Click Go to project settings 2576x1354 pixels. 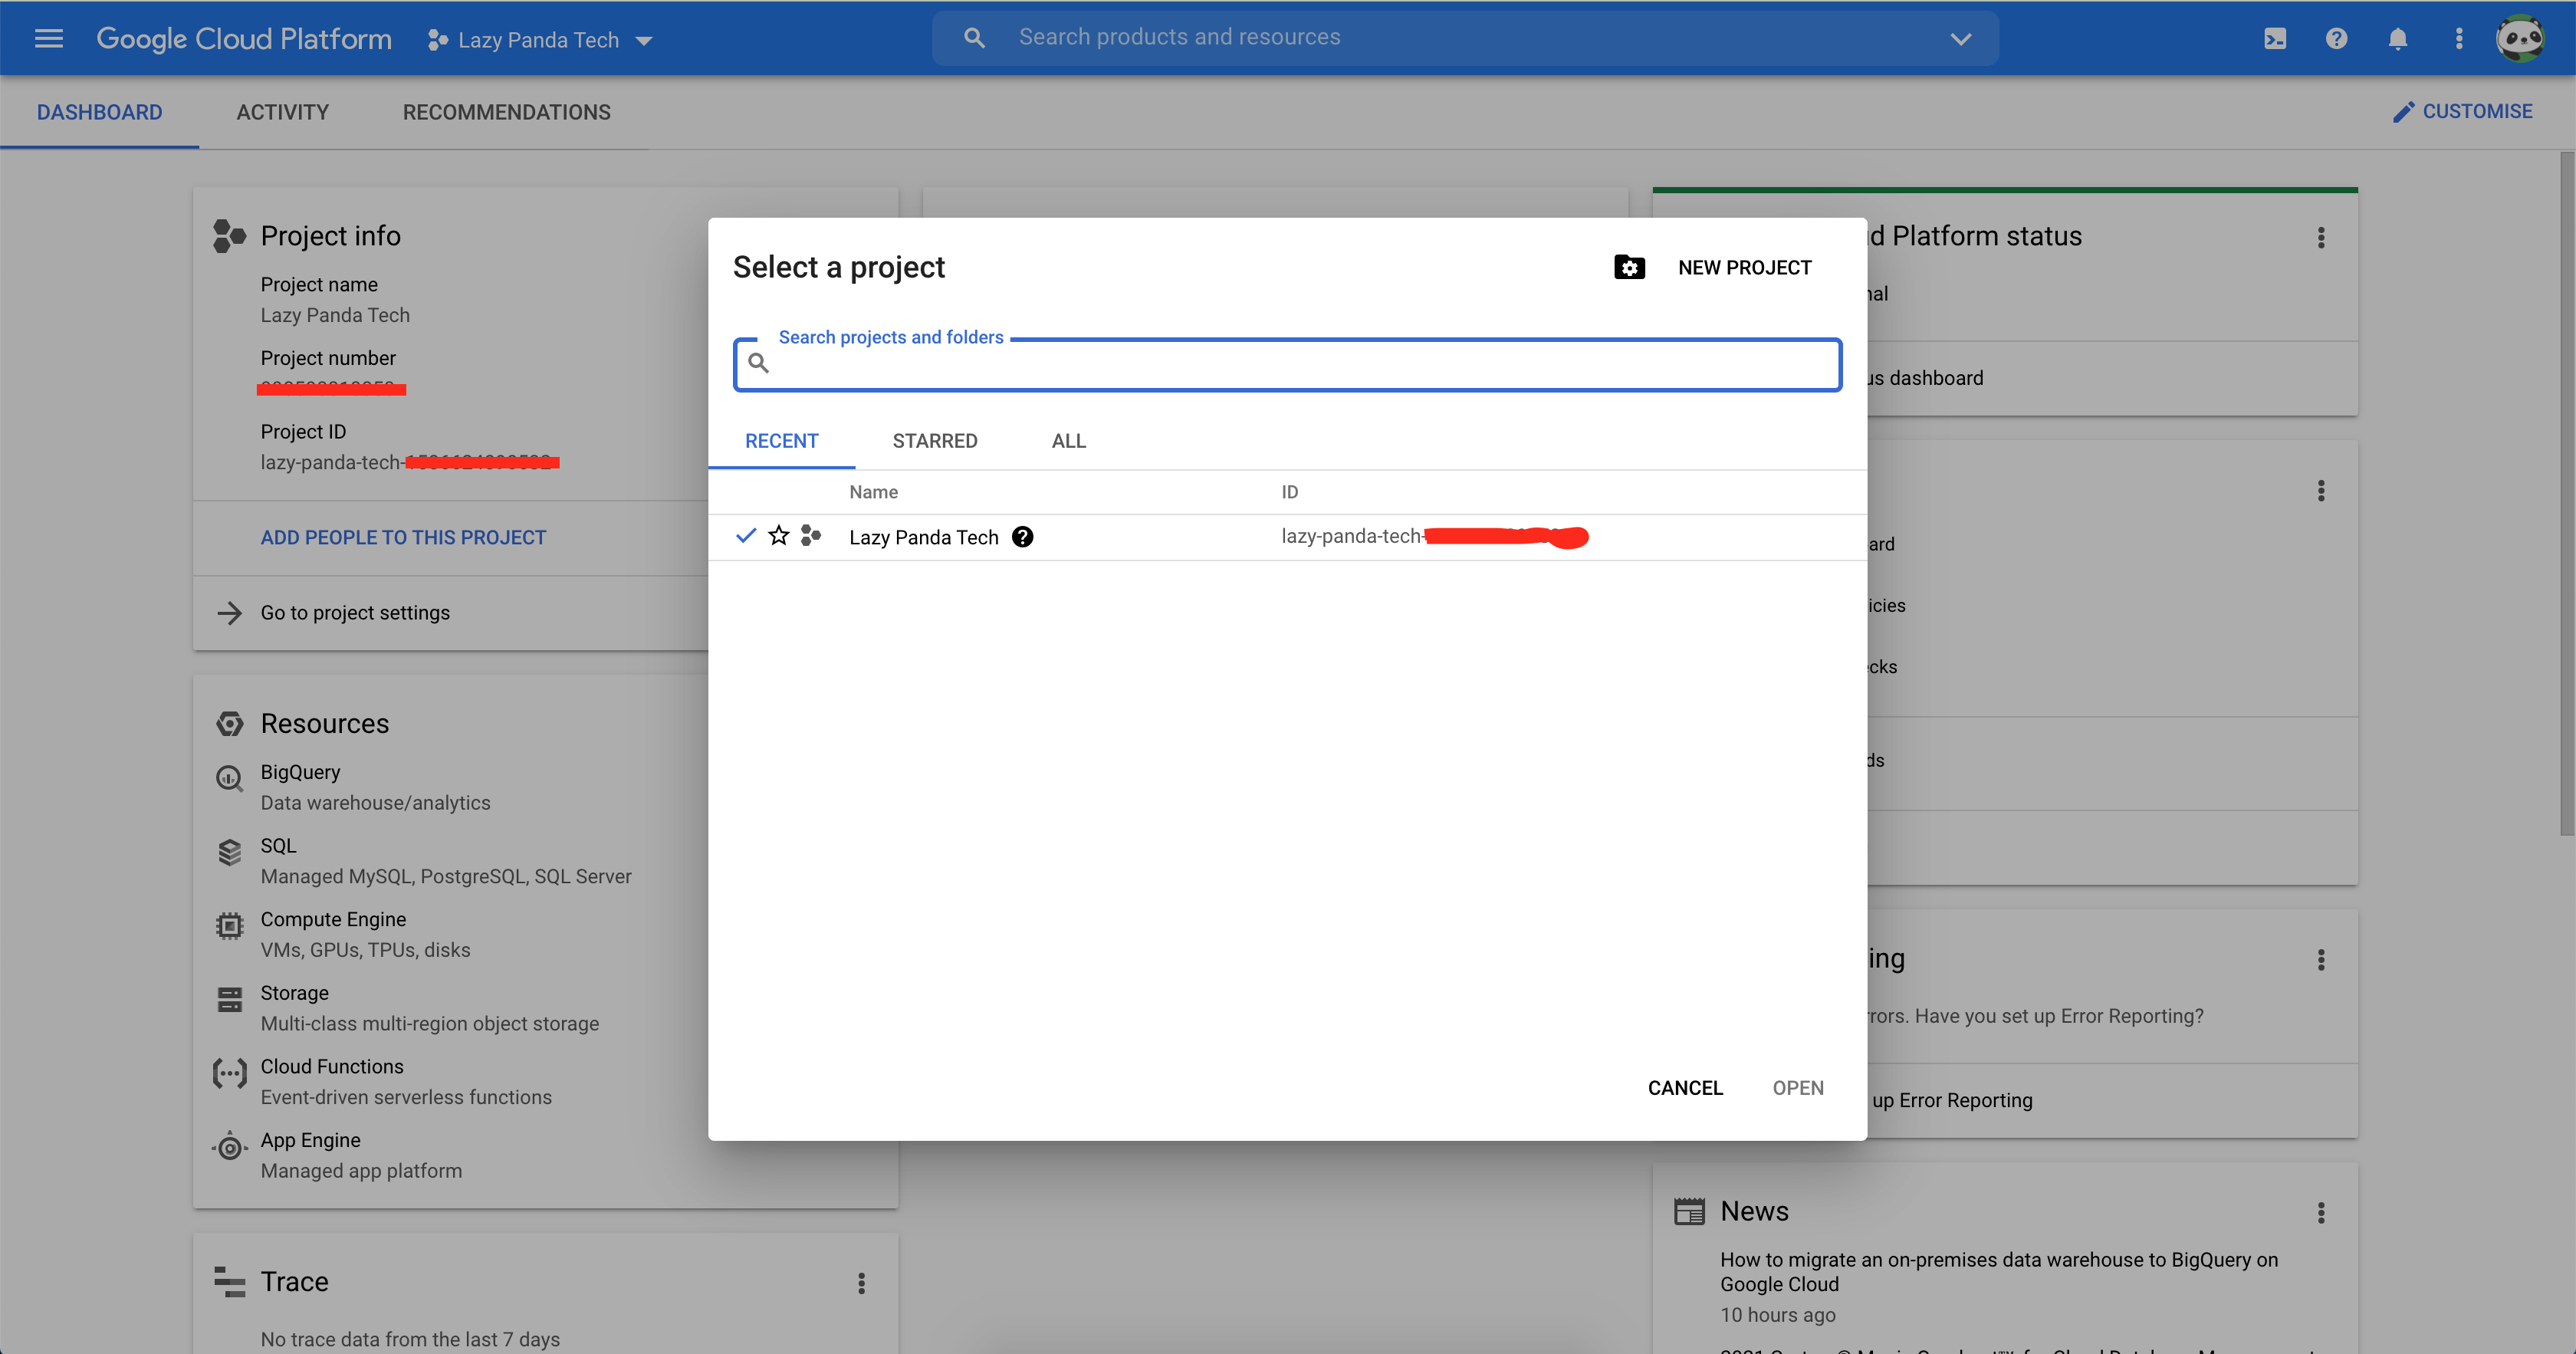click(x=355, y=612)
